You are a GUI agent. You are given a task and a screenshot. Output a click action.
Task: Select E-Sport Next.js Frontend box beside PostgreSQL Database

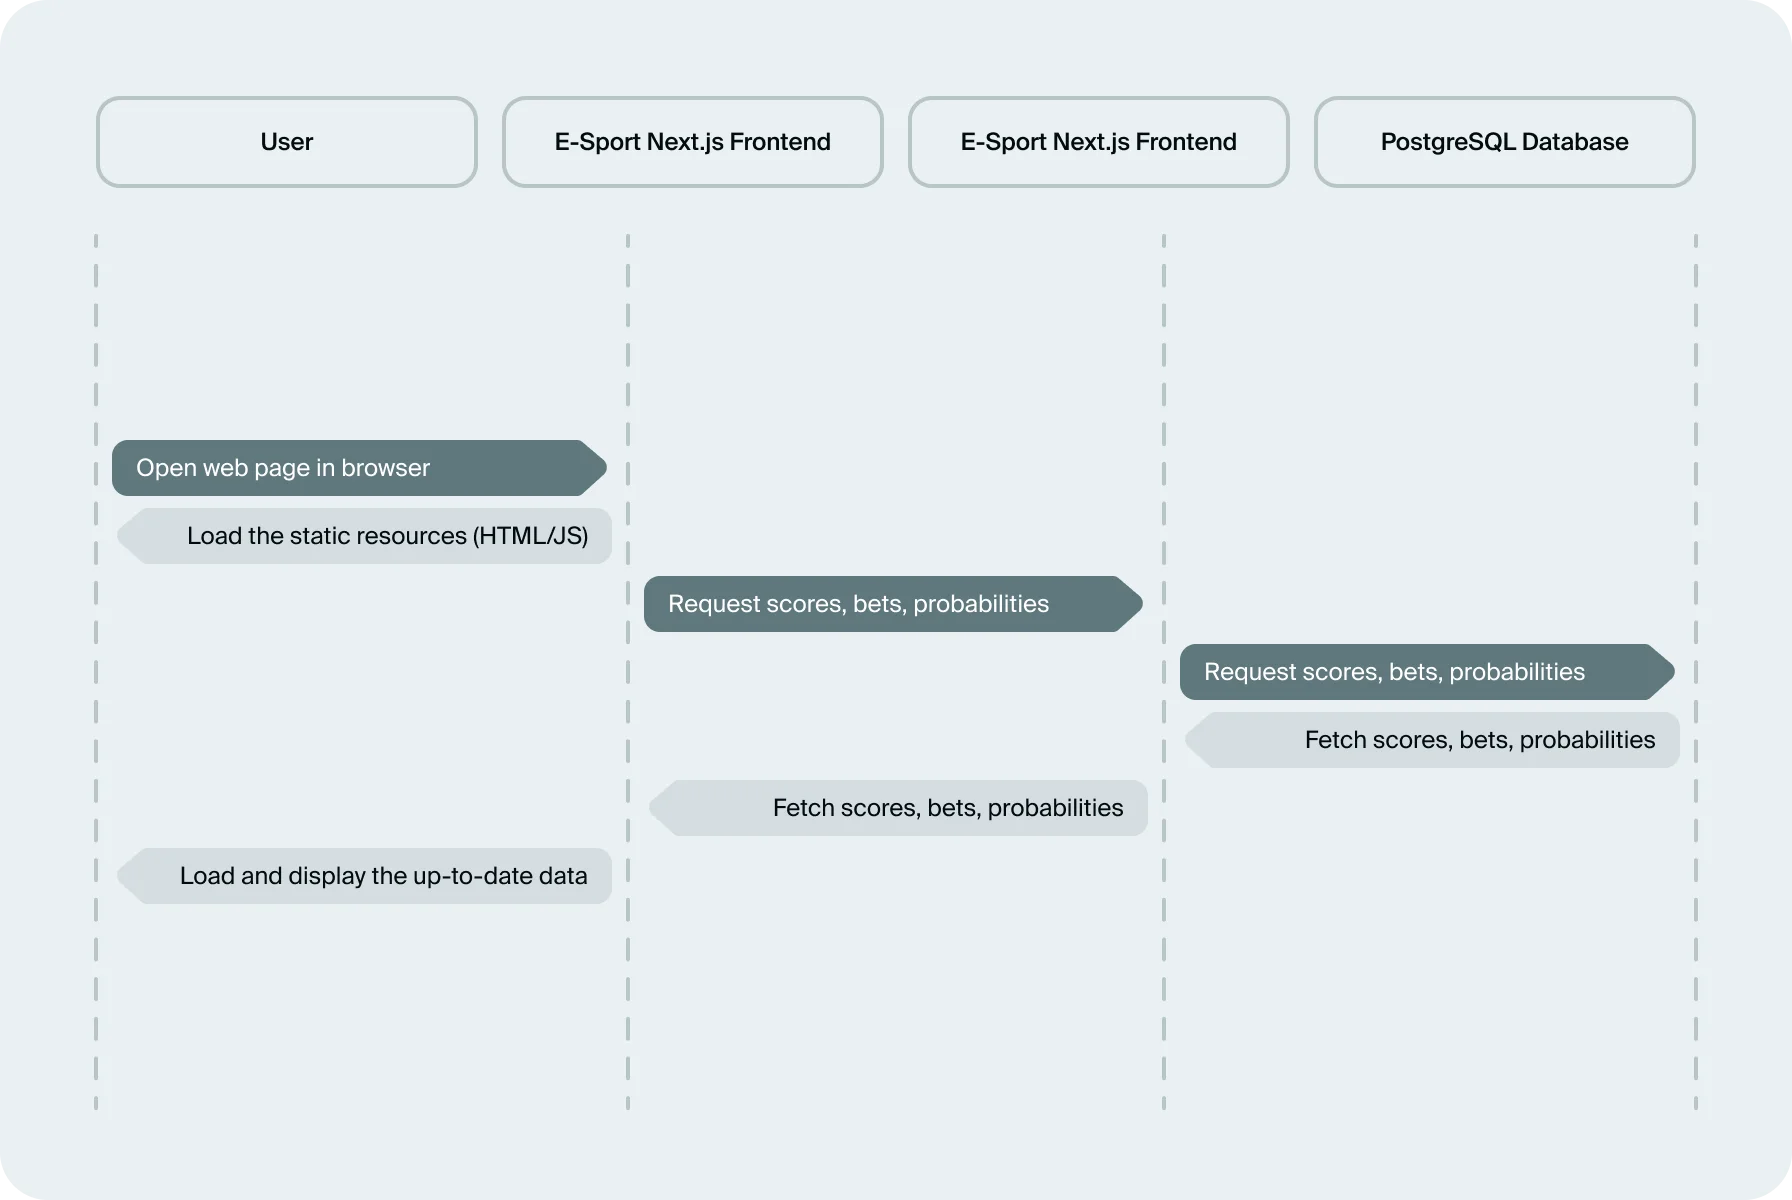[1099, 142]
